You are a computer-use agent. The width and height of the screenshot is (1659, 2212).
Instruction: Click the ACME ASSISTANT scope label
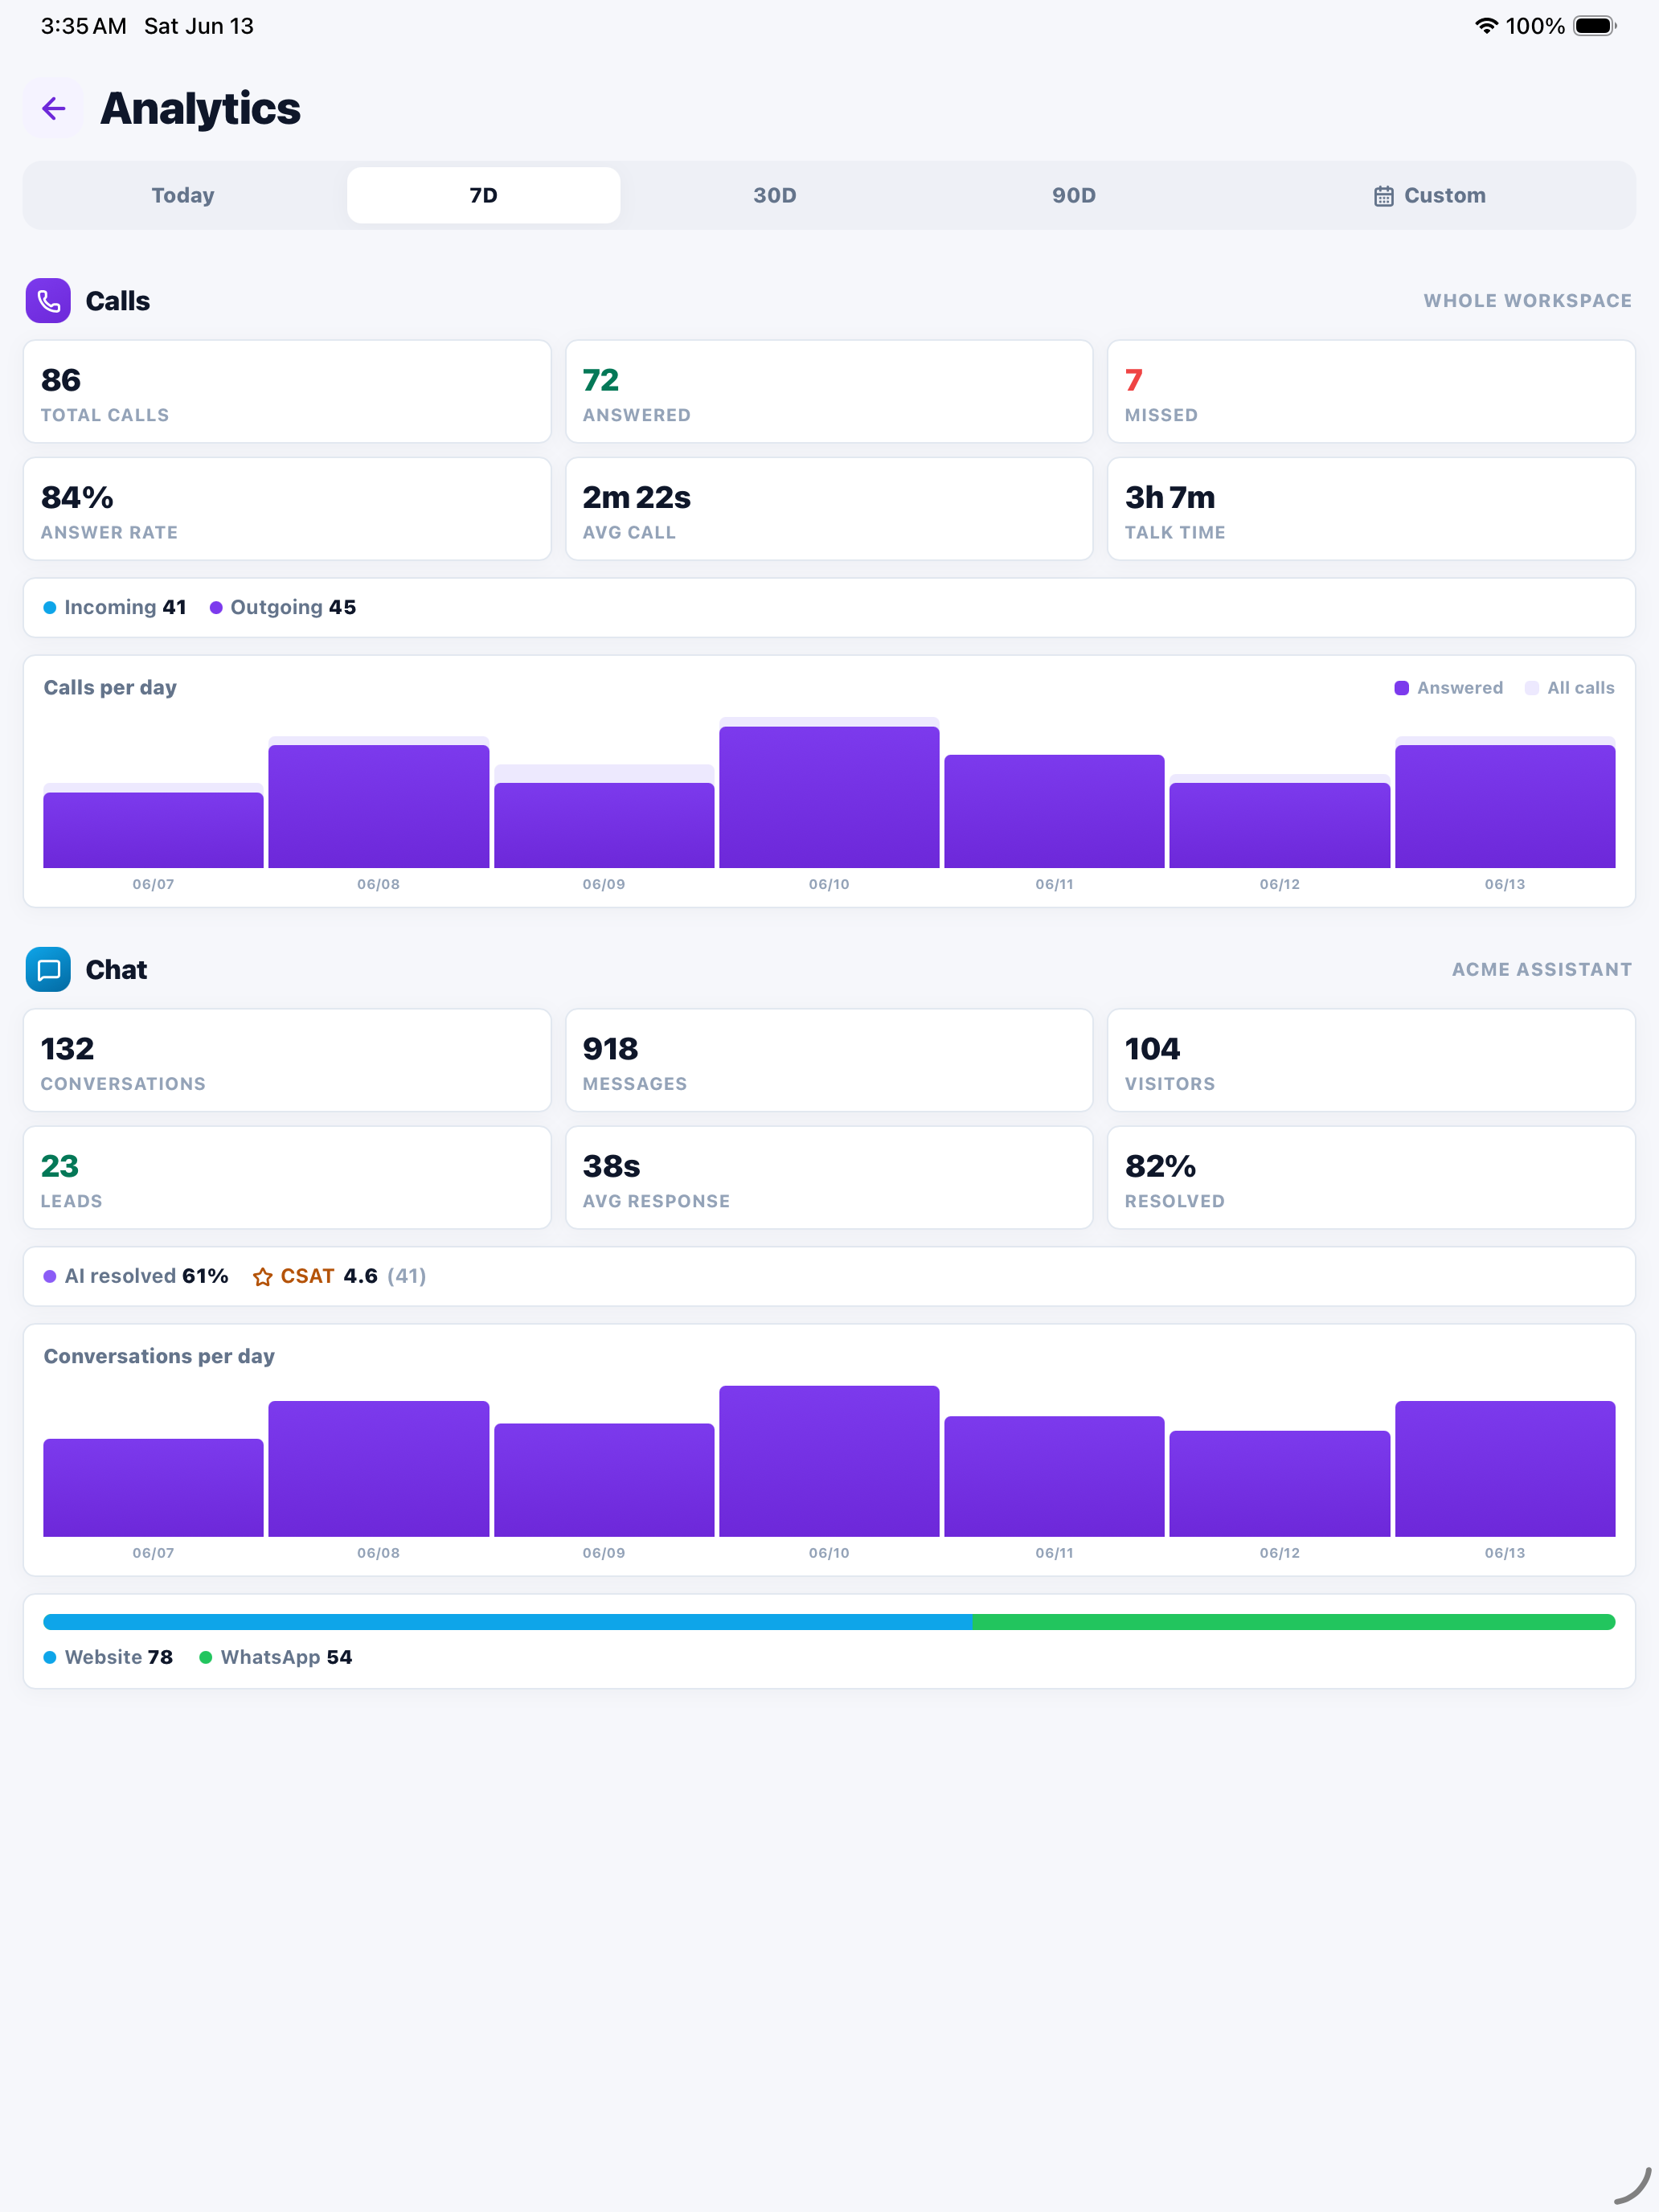coord(1541,970)
